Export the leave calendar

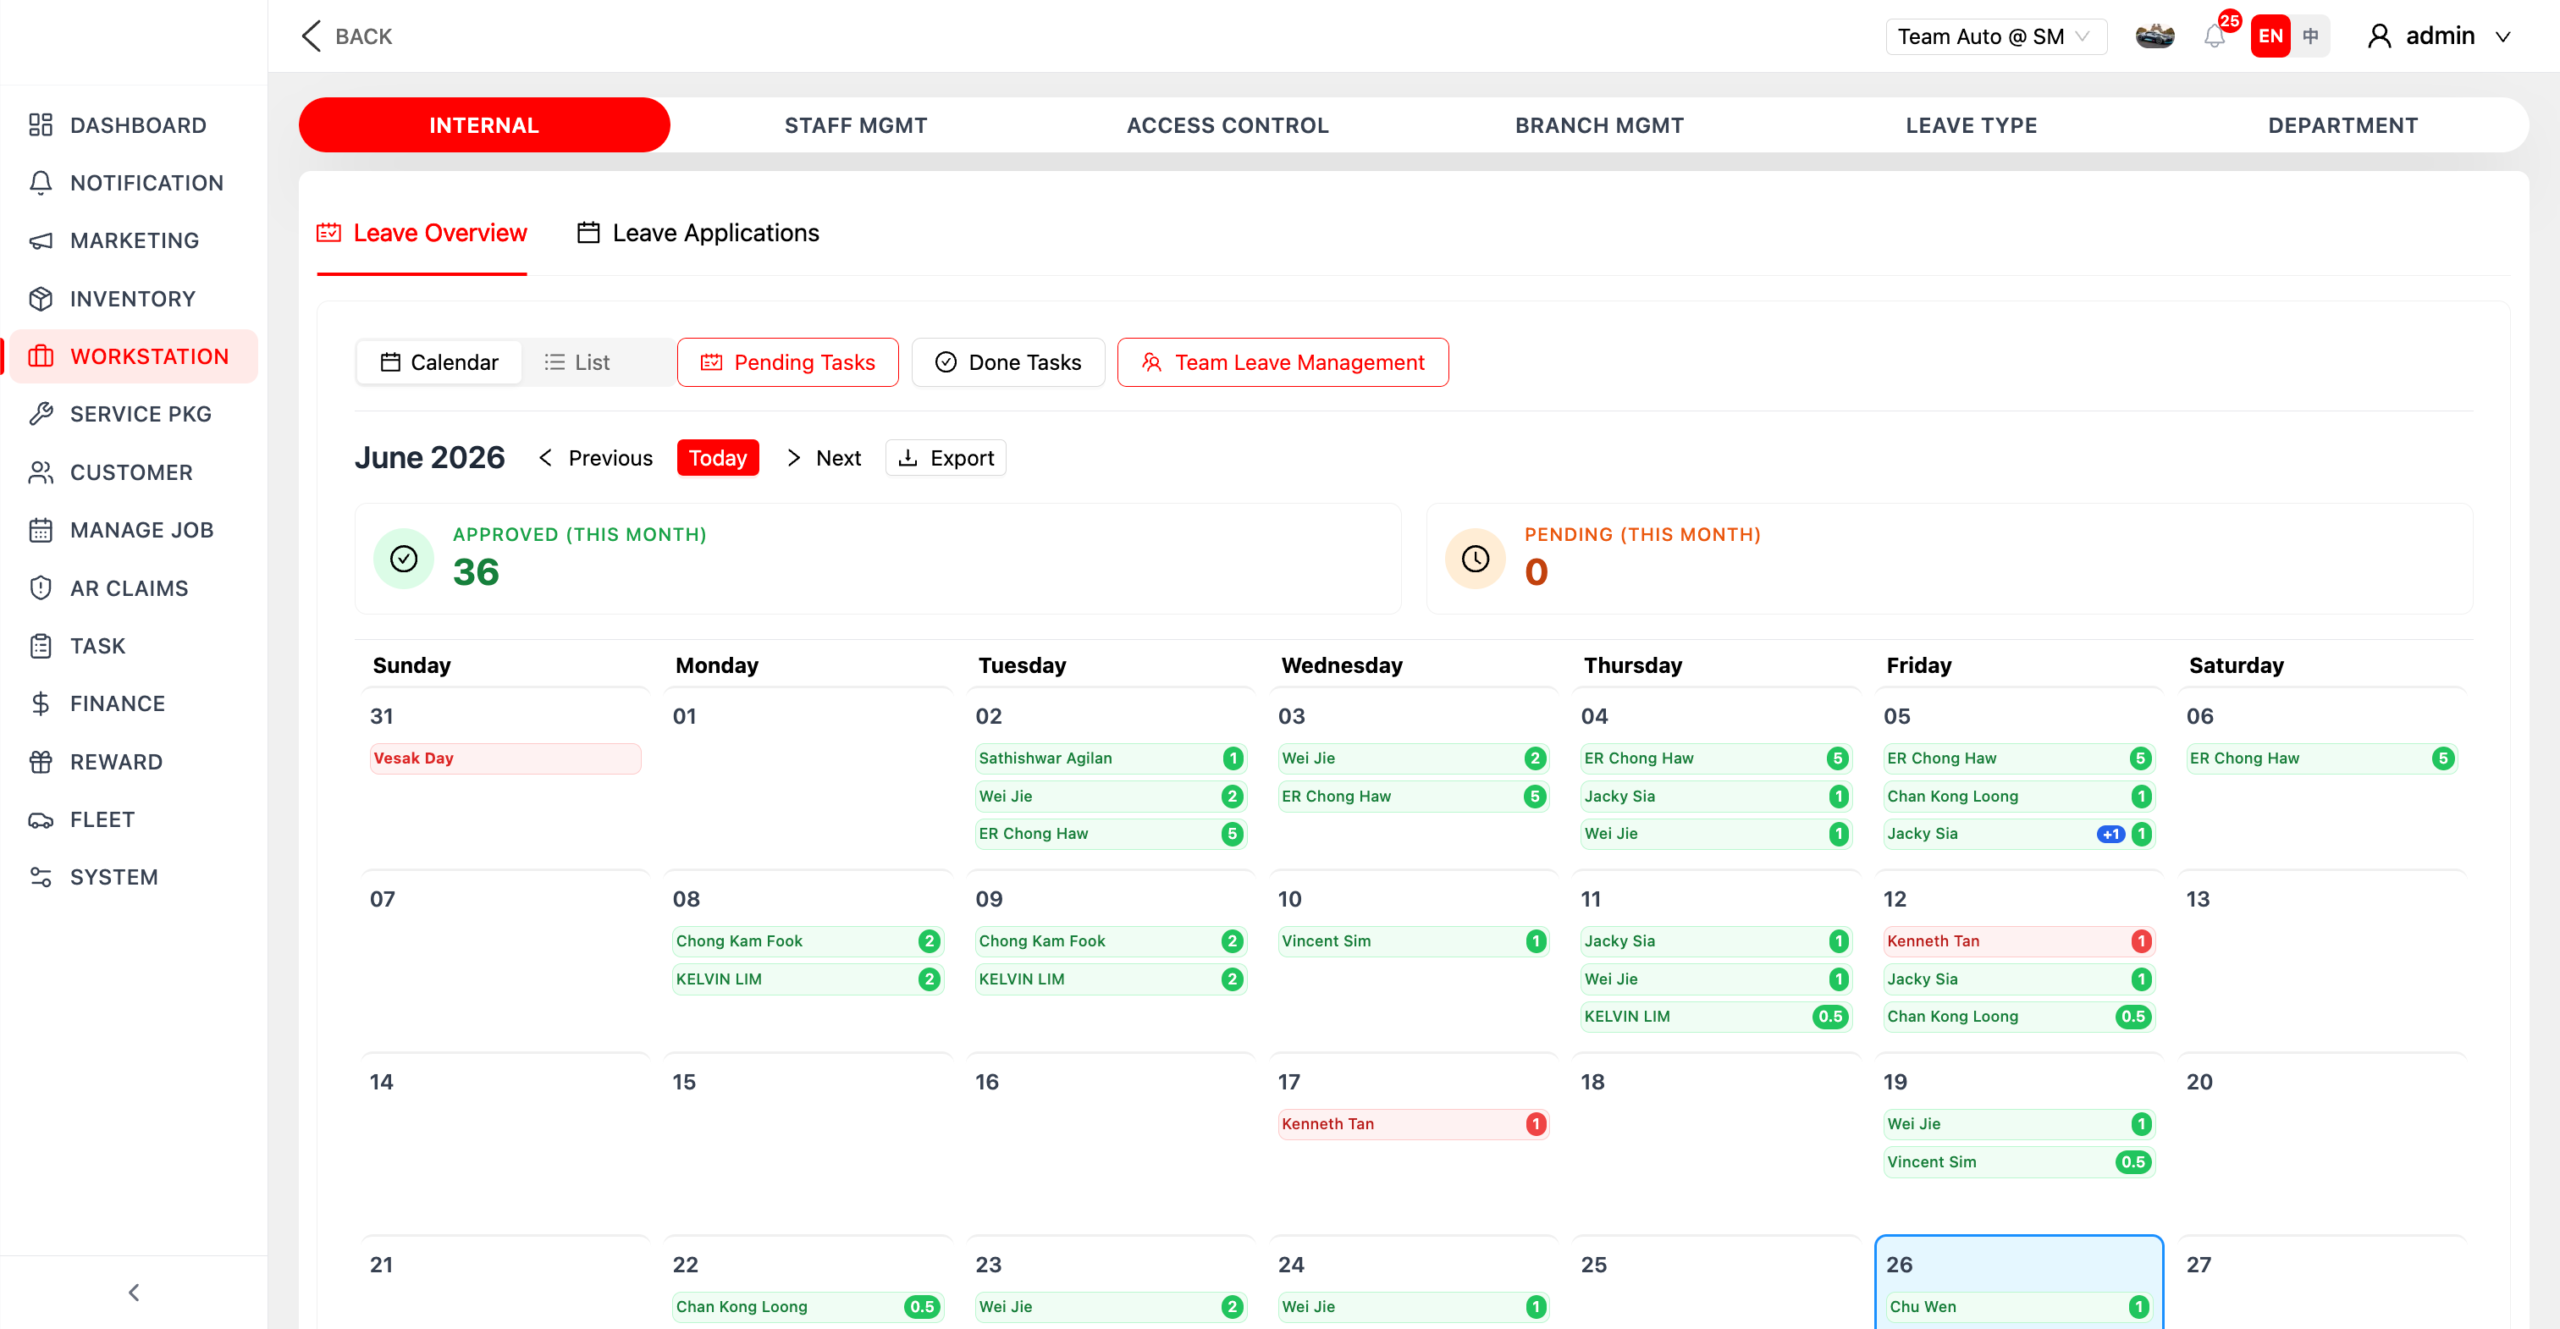[946, 458]
